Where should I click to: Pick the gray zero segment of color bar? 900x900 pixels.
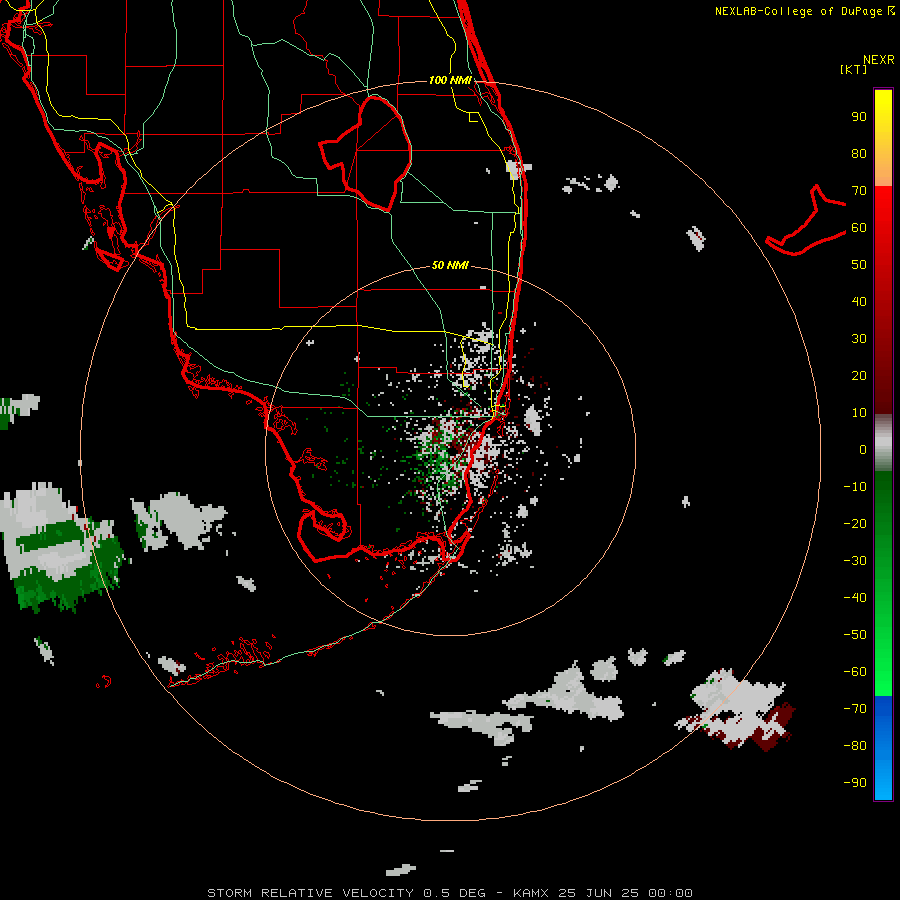click(883, 443)
